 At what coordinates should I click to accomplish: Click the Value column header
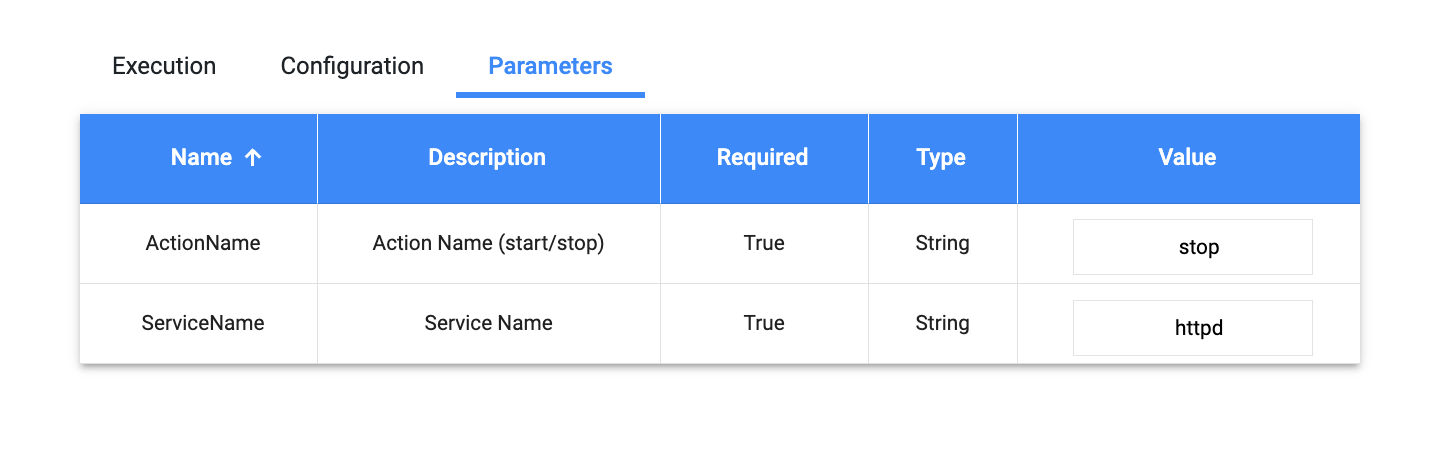pos(1187,158)
